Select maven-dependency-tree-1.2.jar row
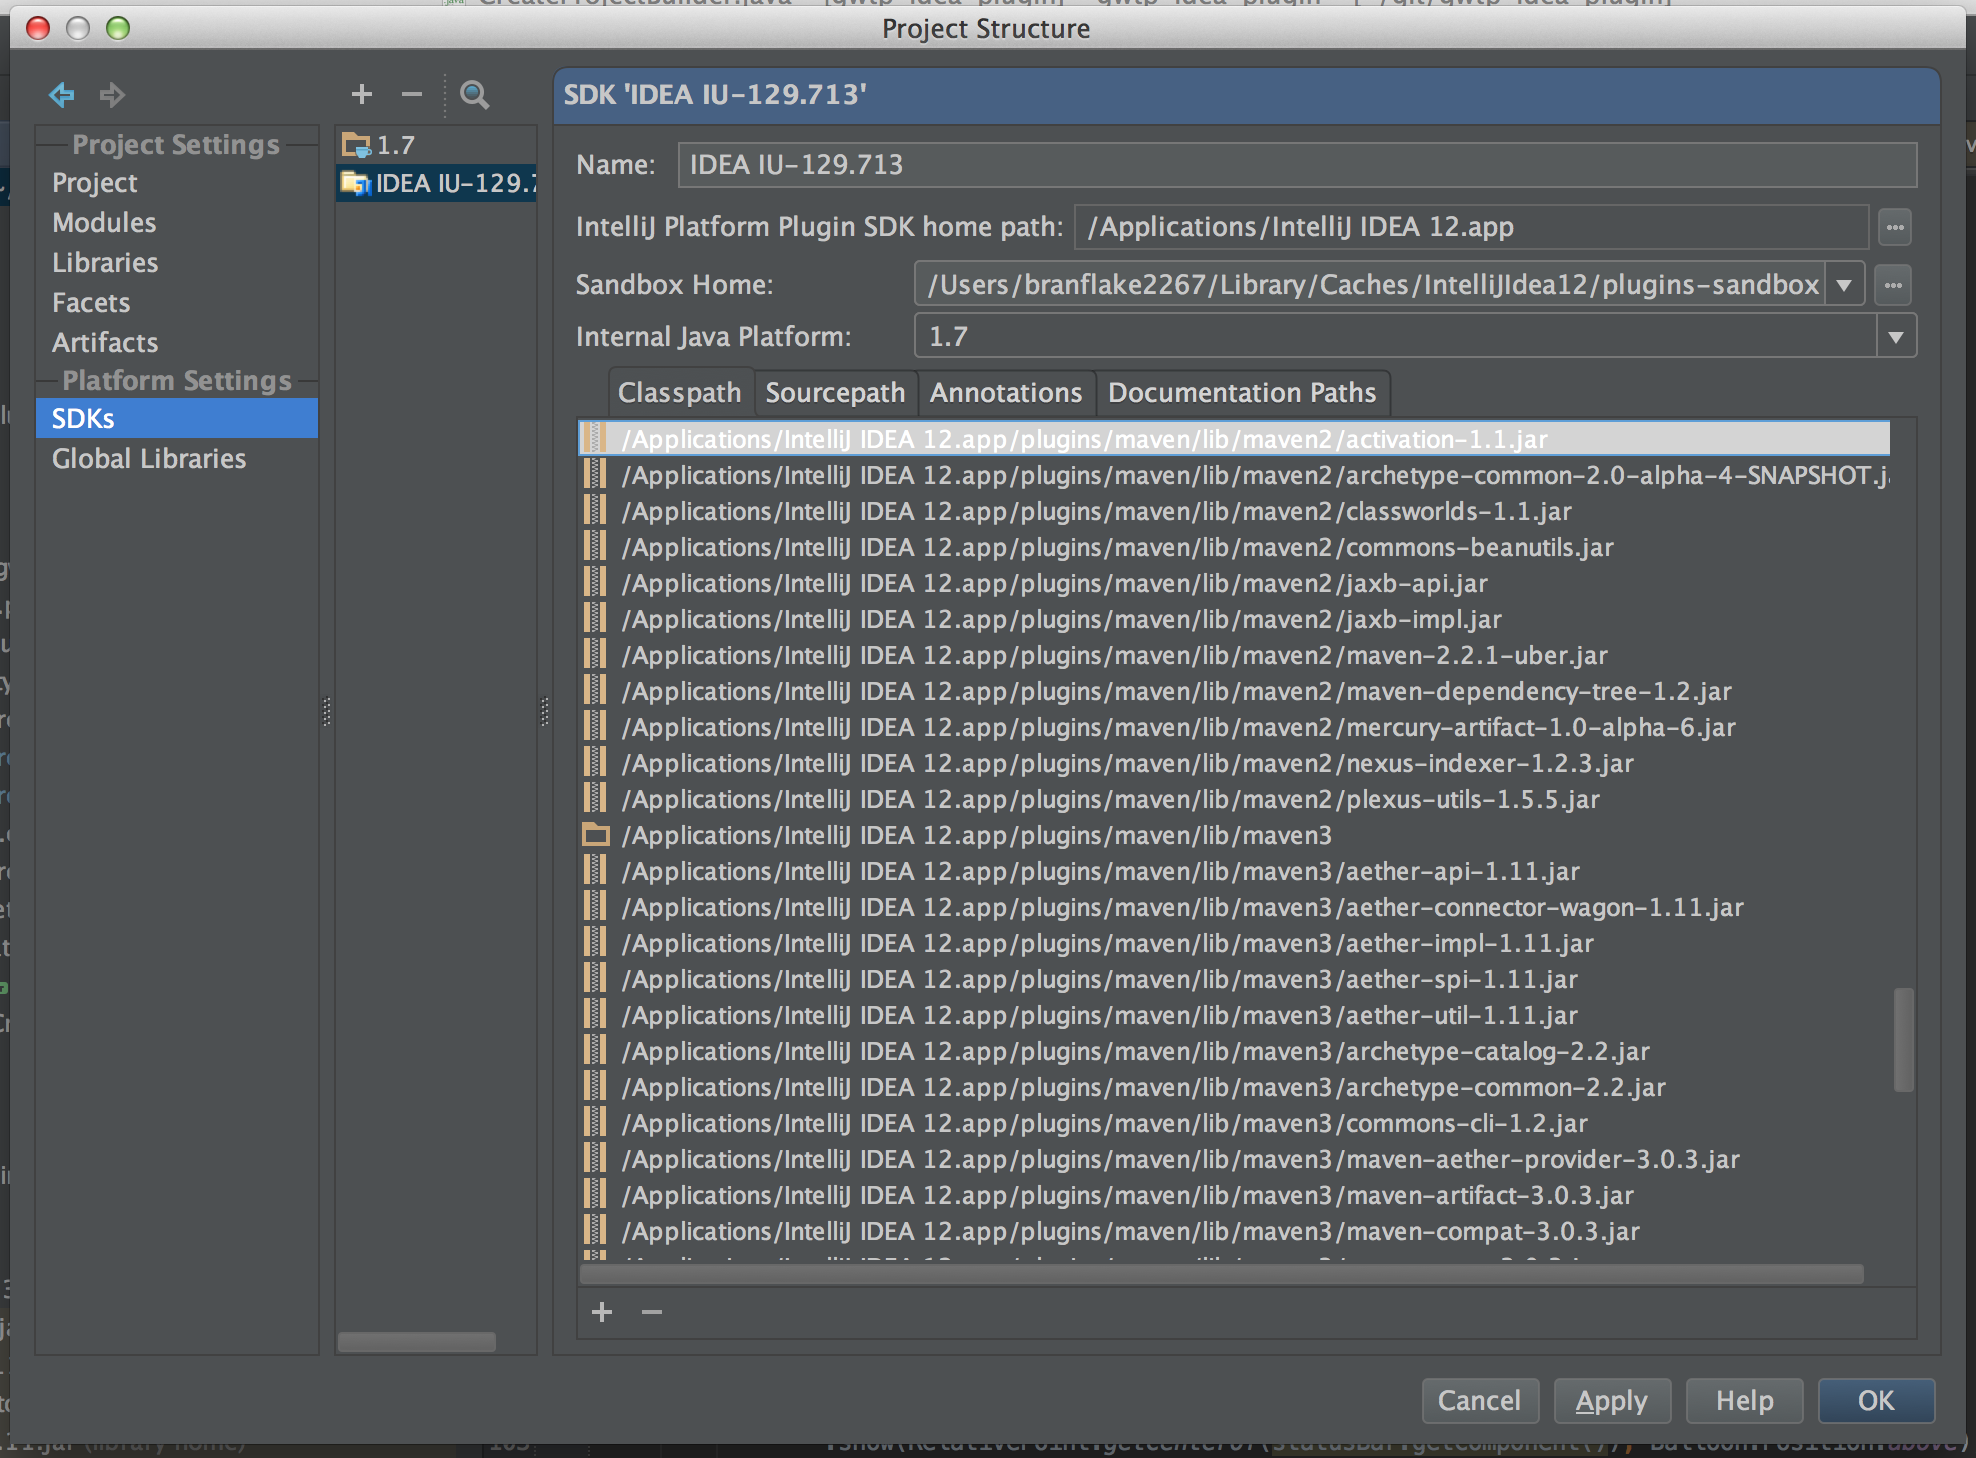 pyautogui.click(x=1234, y=691)
